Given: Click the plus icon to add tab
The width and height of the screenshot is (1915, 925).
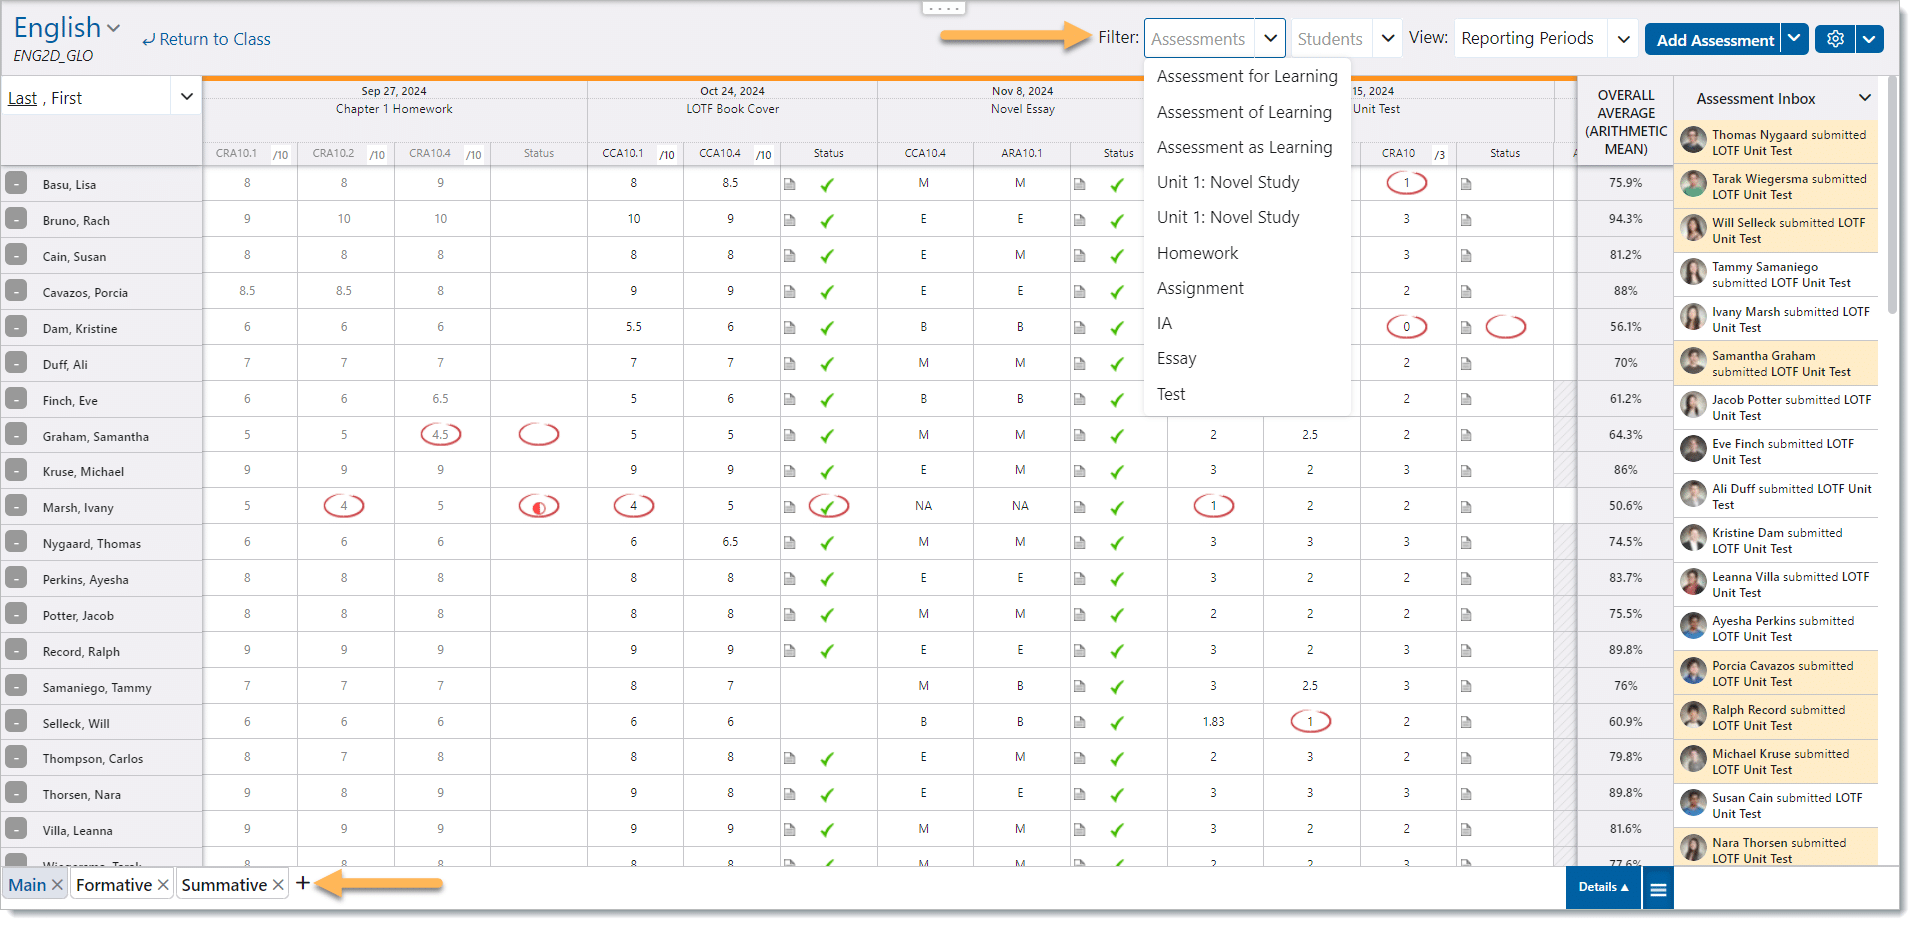Looking at the screenshot, I should 303,883.
